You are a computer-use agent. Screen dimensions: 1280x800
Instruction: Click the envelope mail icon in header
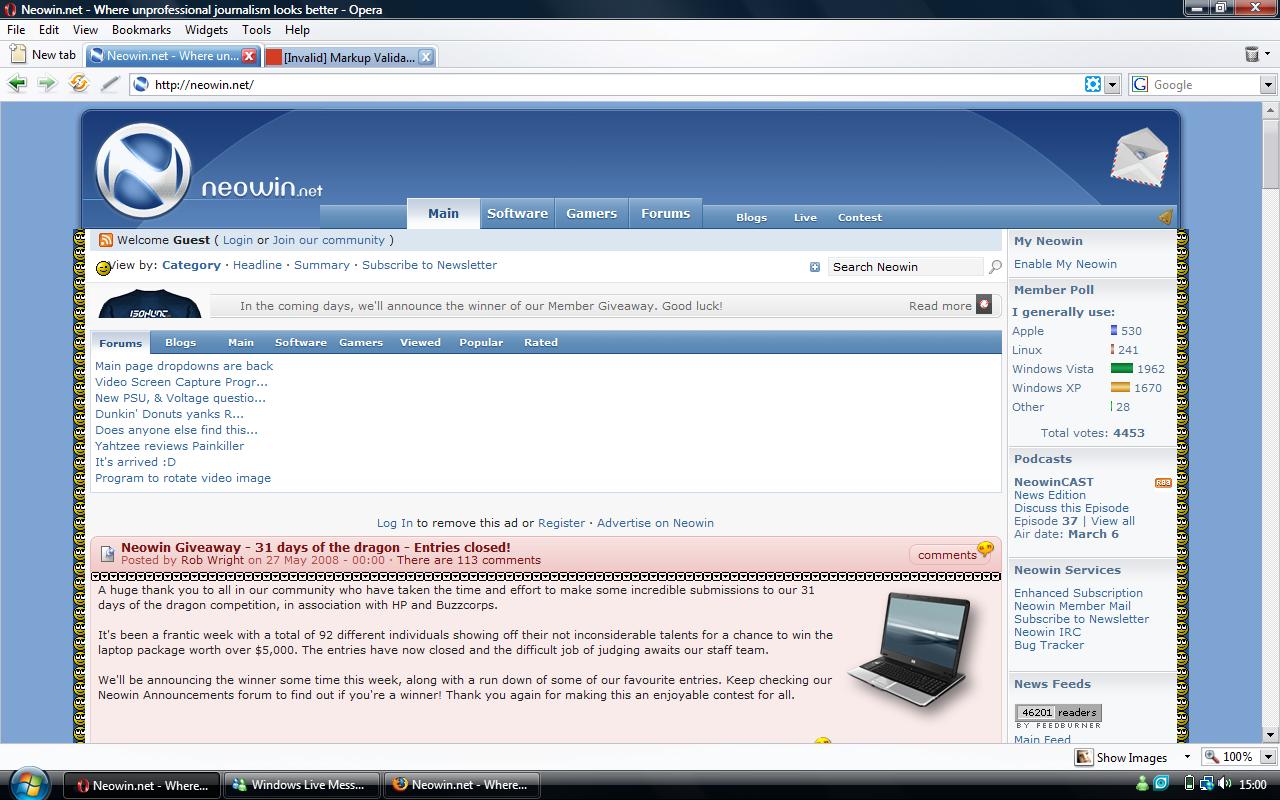pos(1139,157)
